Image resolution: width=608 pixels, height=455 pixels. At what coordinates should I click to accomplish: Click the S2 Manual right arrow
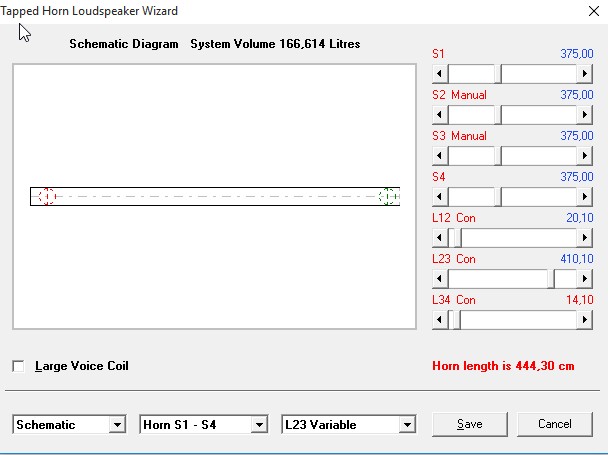585,115
